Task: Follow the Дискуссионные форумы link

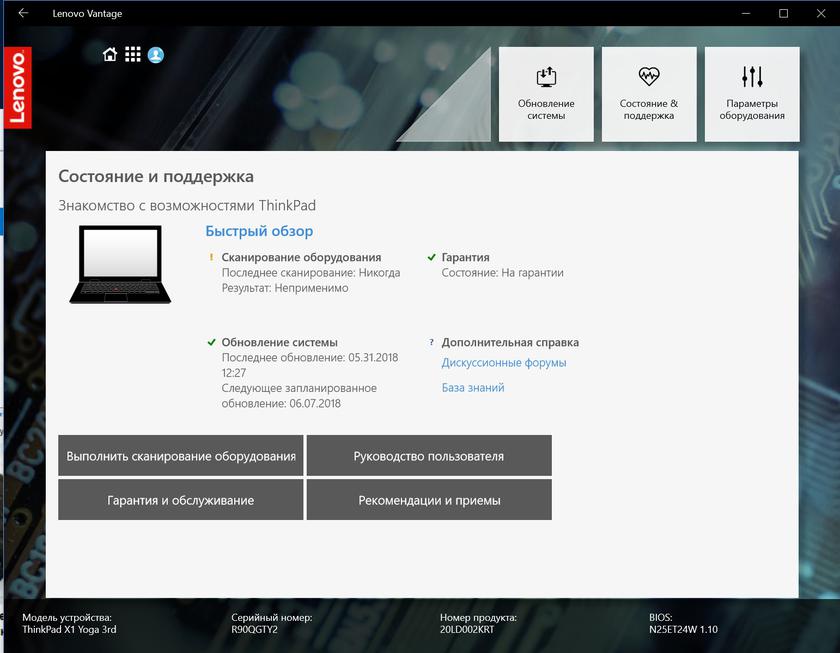Action: pos(504,363)
